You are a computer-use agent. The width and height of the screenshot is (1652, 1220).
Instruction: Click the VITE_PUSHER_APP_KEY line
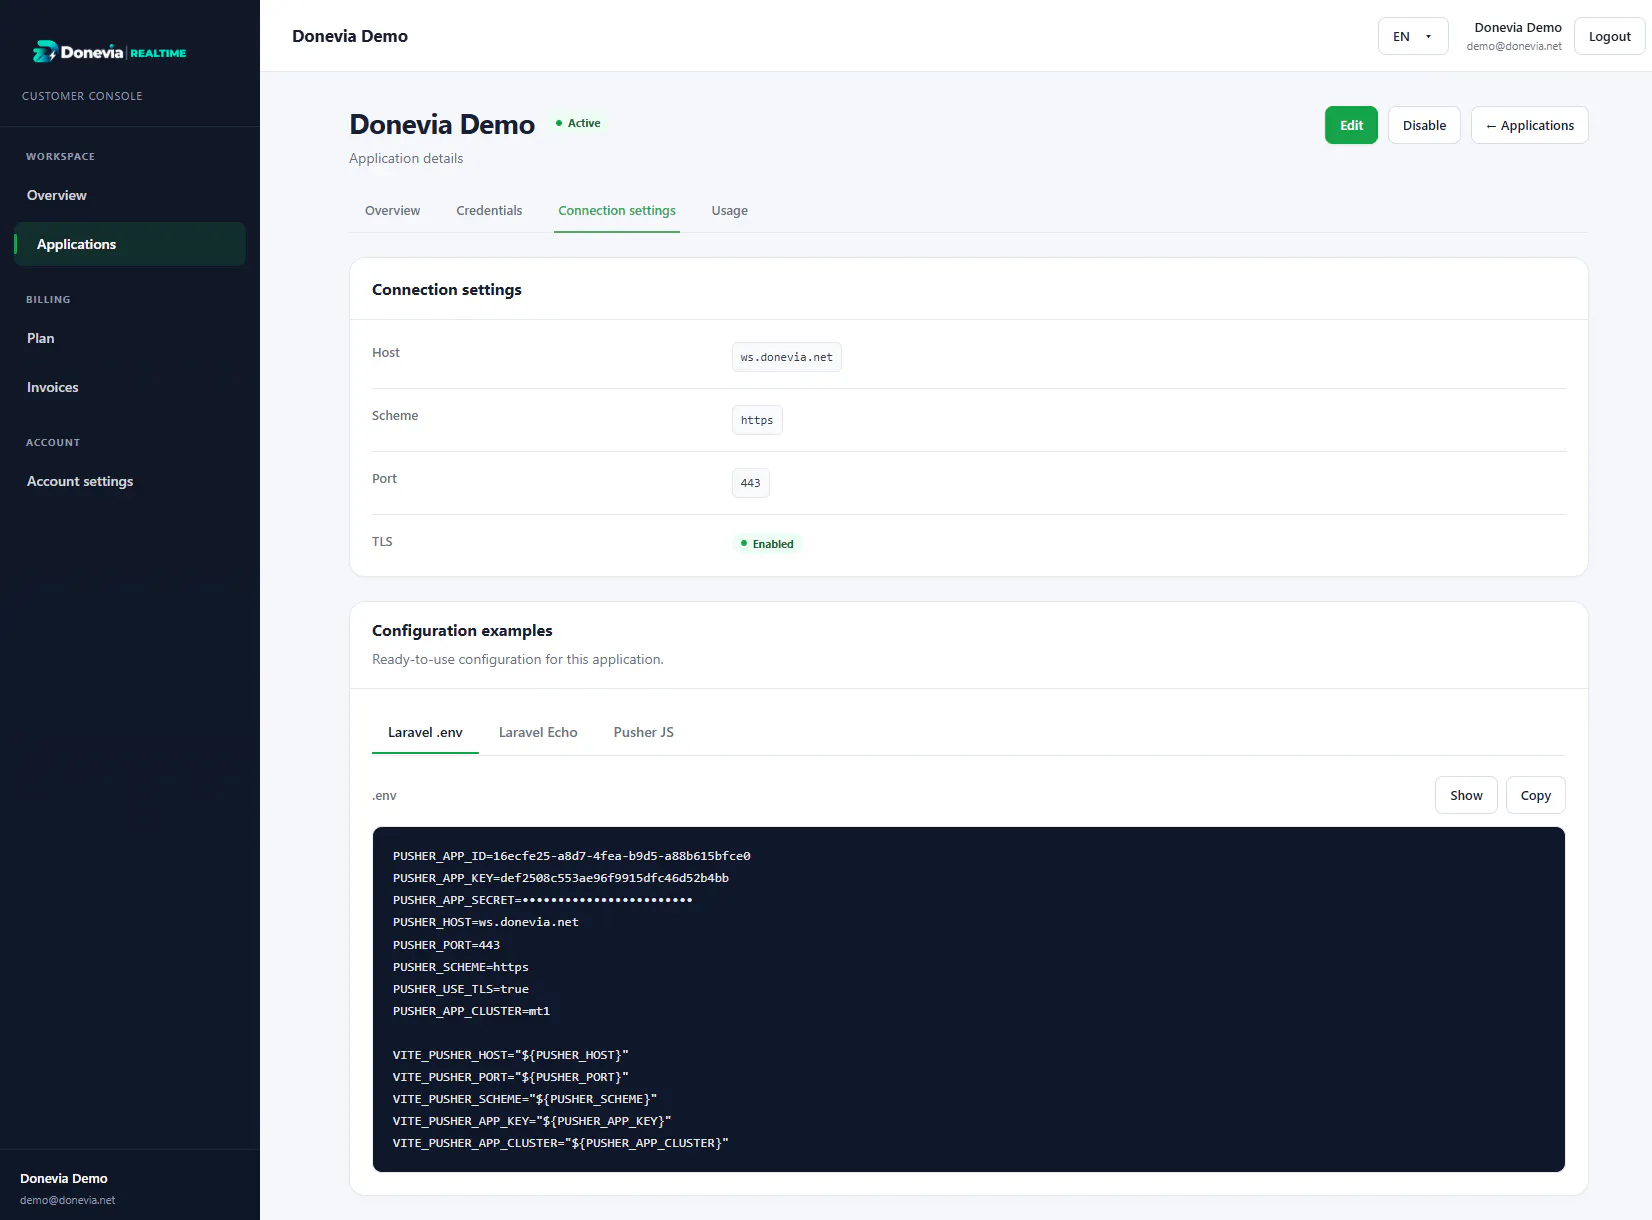click(x=532, y=1121)
